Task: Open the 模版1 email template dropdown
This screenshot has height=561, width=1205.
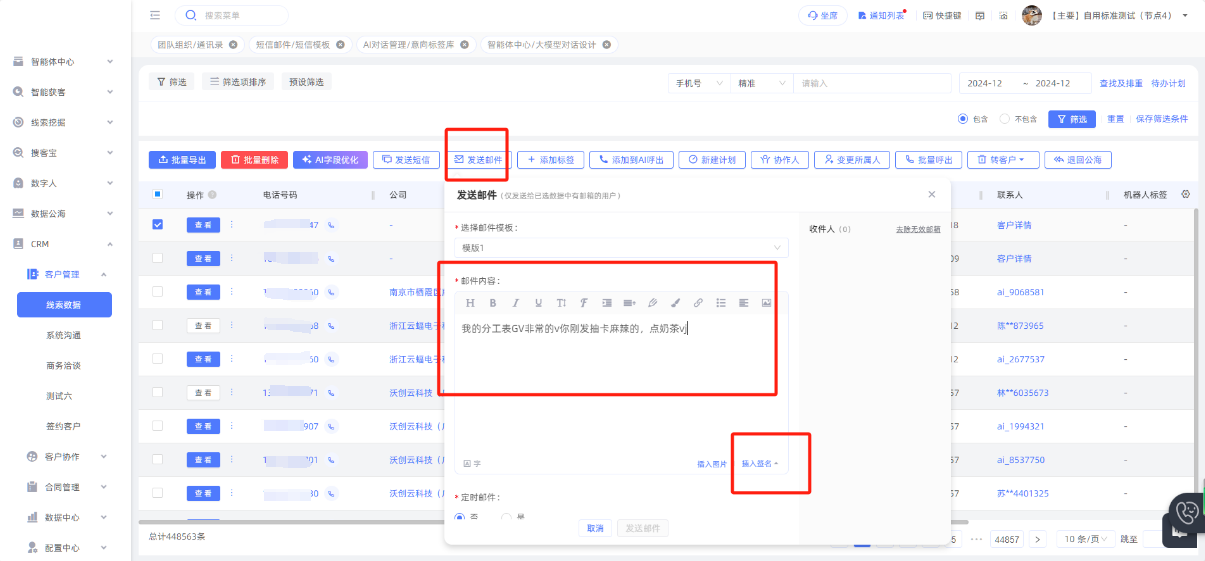Action: [621, 248]
